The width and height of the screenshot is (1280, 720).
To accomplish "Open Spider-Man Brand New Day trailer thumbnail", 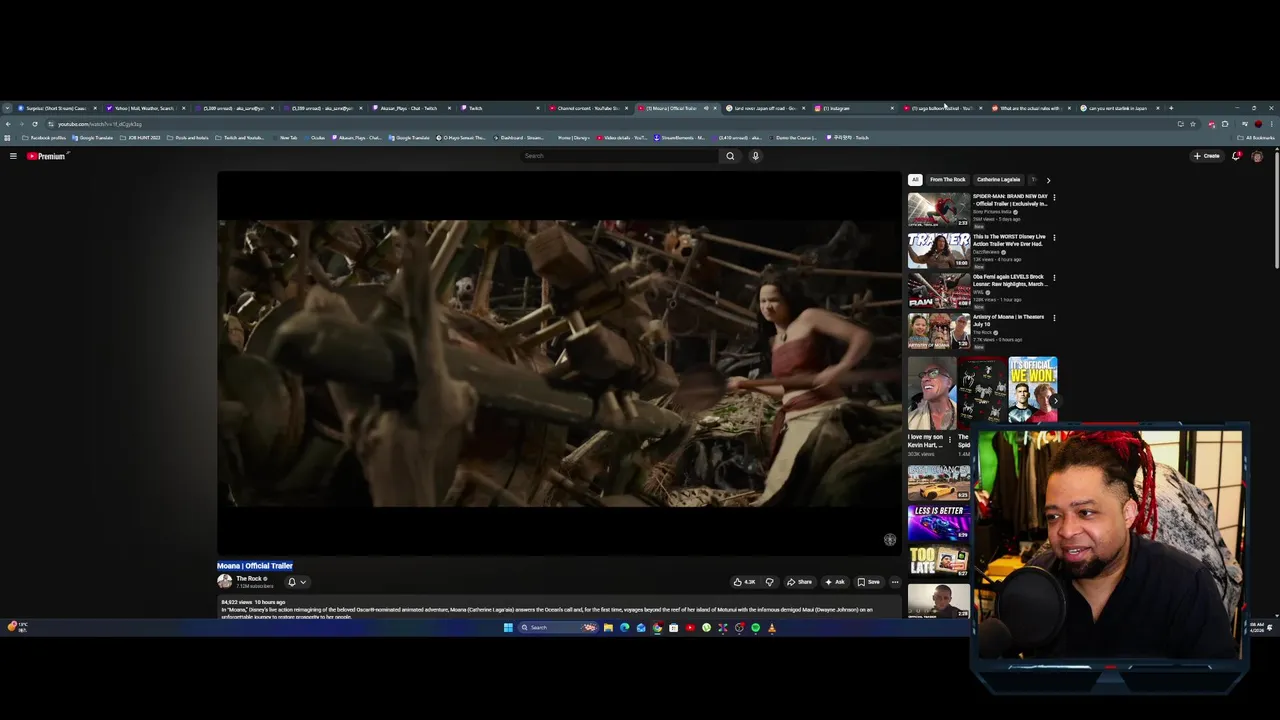I will (x=938, y=210).
